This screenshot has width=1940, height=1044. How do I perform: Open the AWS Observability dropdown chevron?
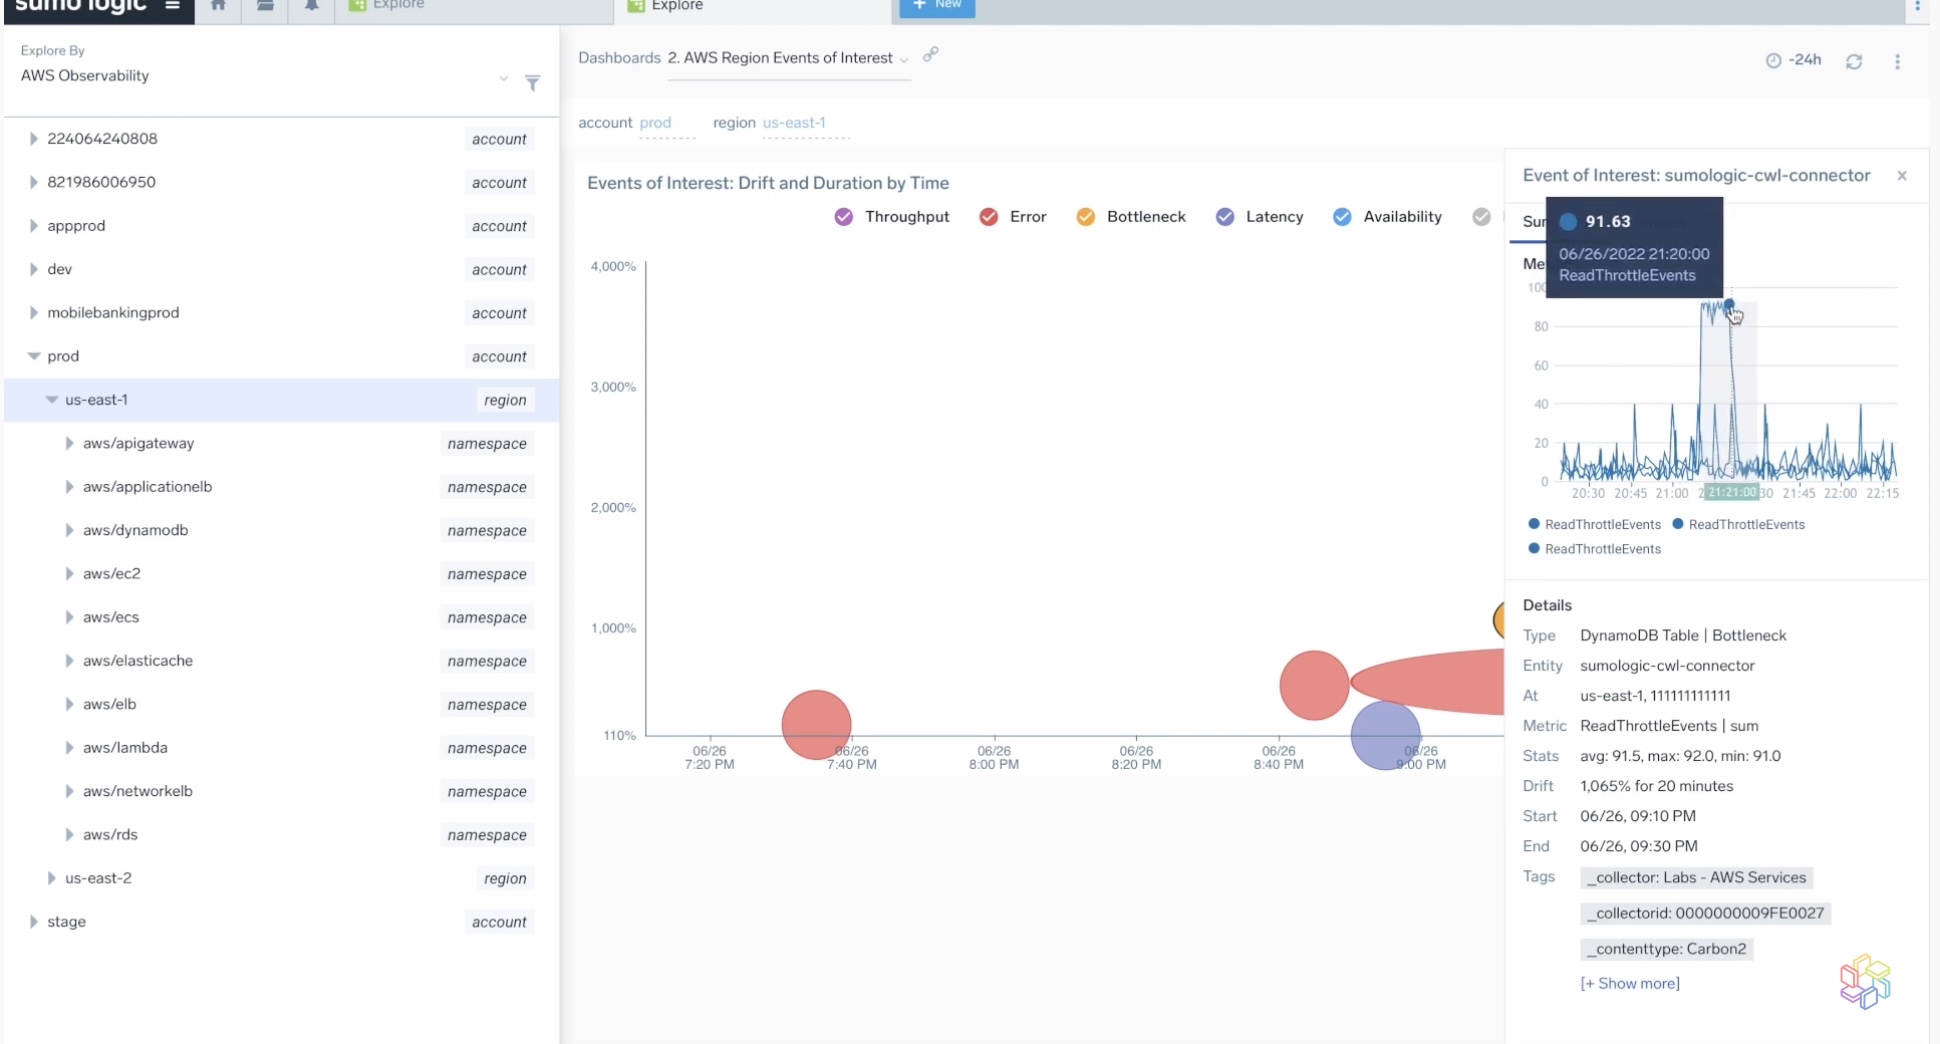[503, 79]
